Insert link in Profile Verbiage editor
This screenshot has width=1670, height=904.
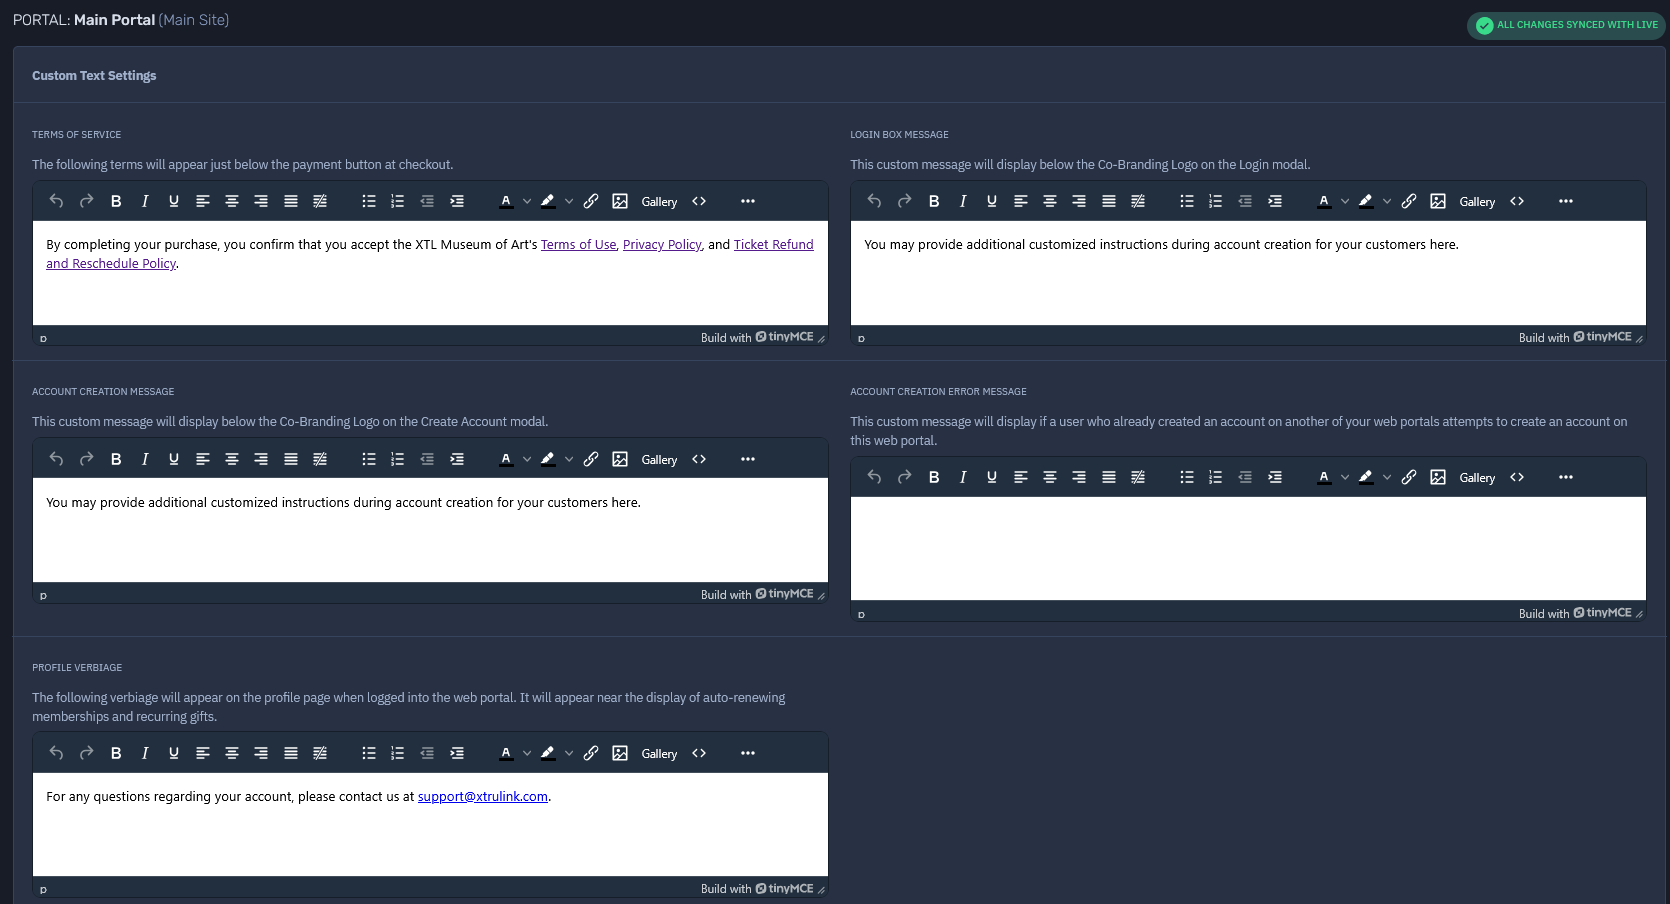coord(591,753)
